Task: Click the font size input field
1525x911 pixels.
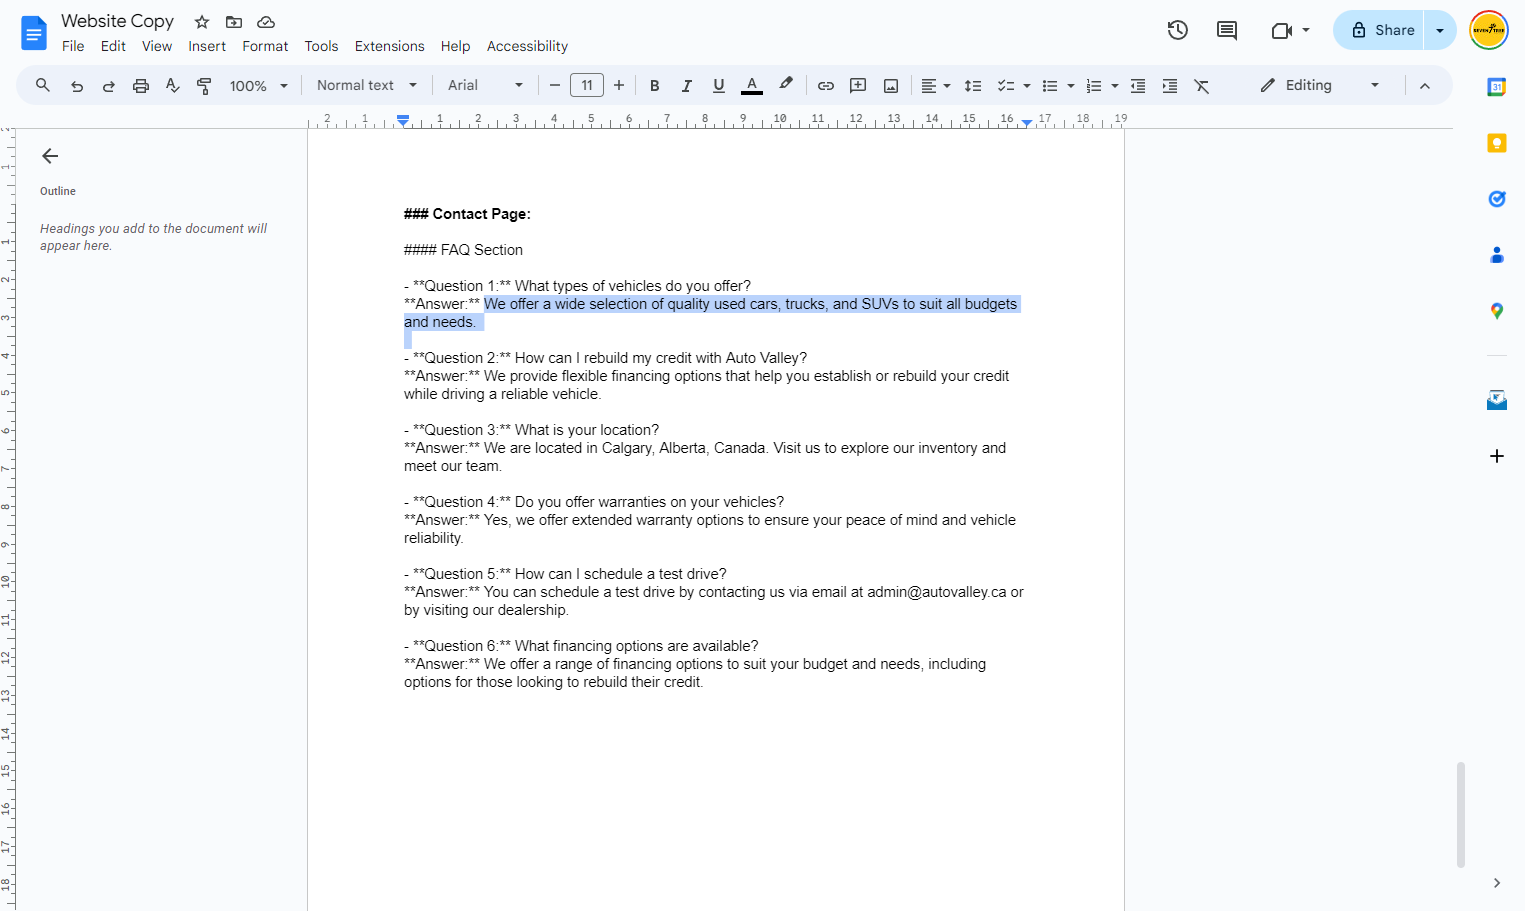Action: tap(587, 86)
